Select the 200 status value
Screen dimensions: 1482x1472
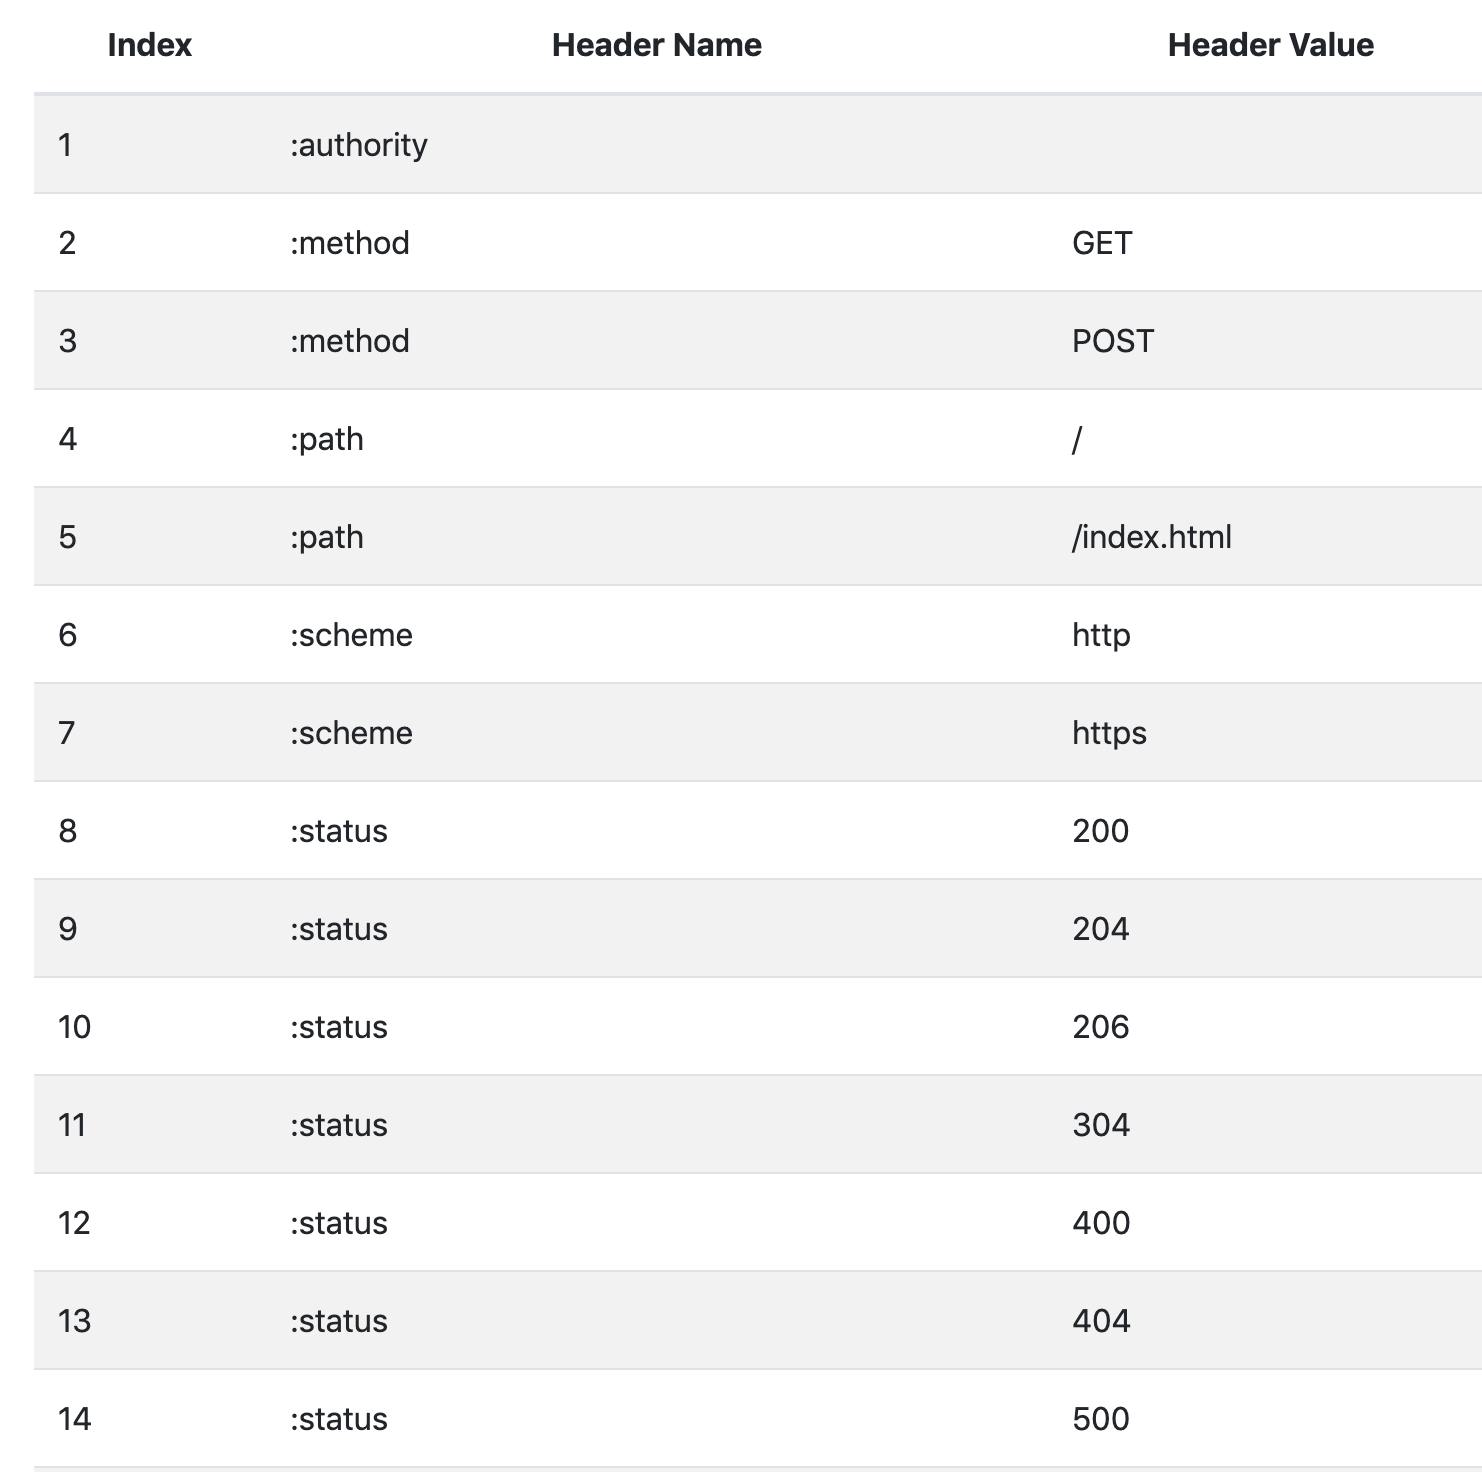(x=1100, y=831)
